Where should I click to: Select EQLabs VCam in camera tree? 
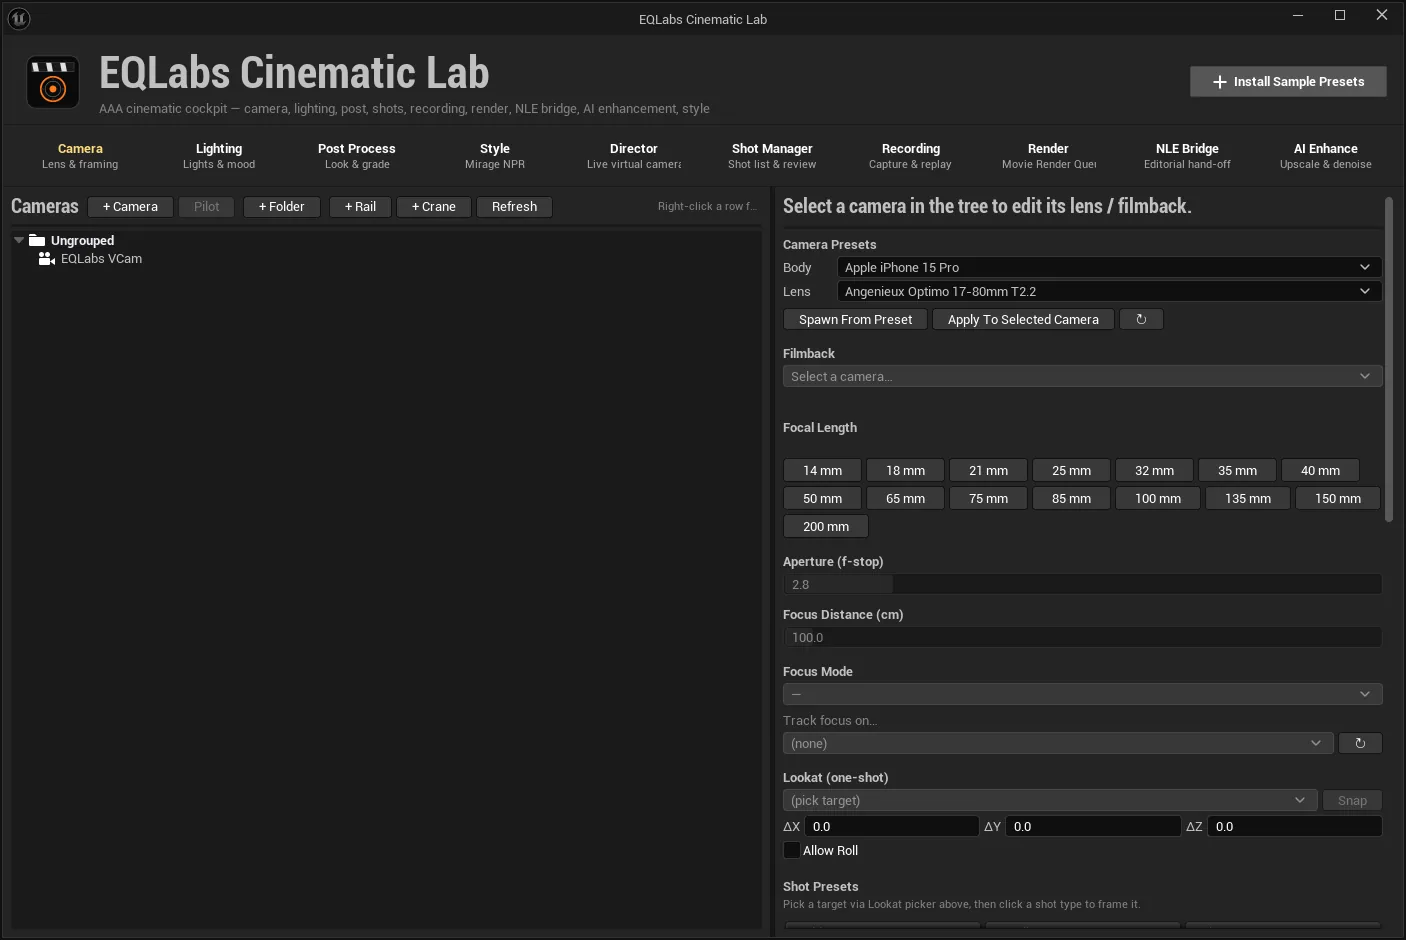101,259
